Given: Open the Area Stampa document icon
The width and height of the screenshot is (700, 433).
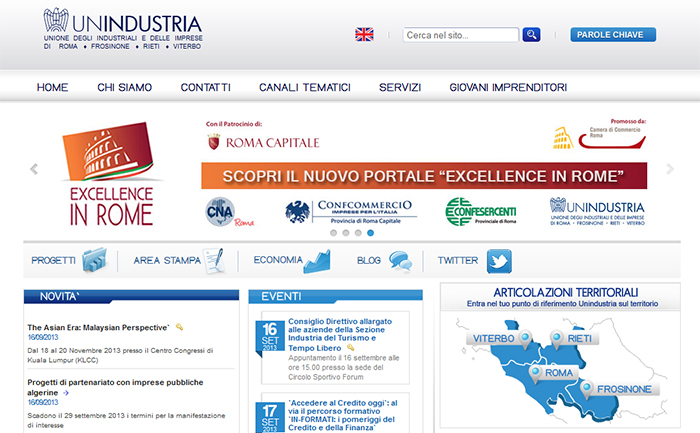Looking at the screenshot, I should 215,261.
